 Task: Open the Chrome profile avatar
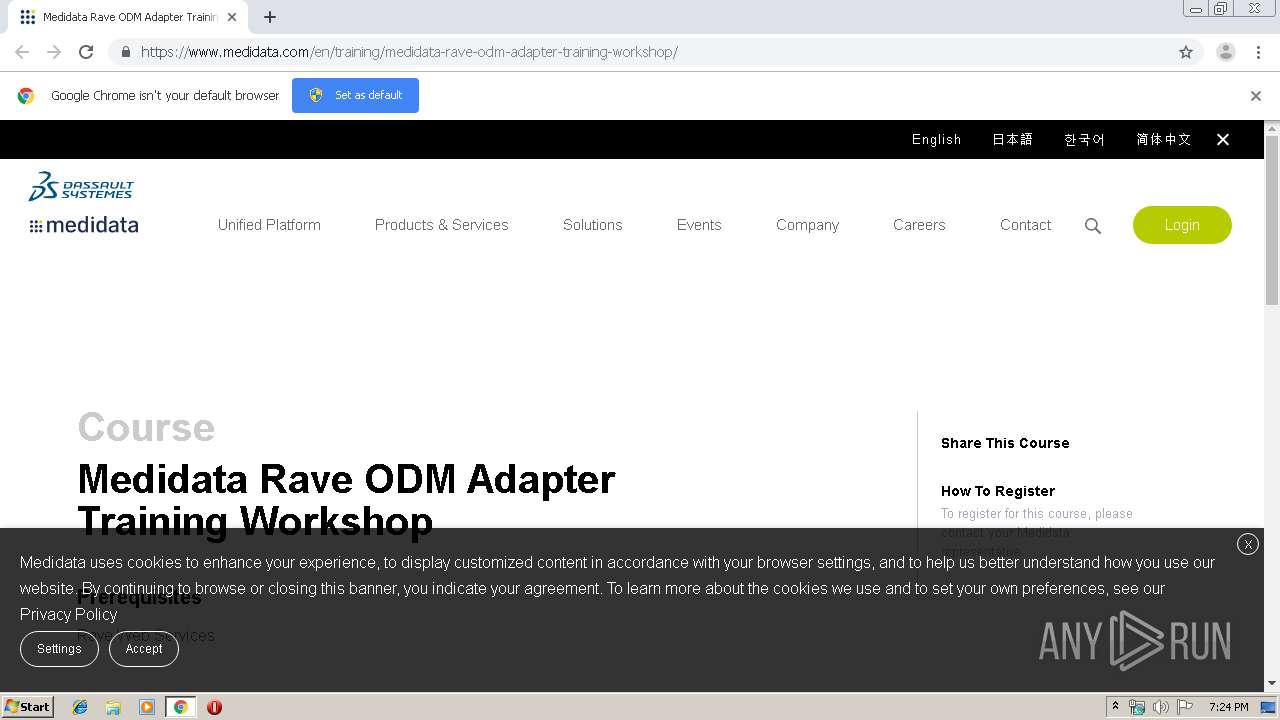pyautogui.click(x=1226, y=52)
